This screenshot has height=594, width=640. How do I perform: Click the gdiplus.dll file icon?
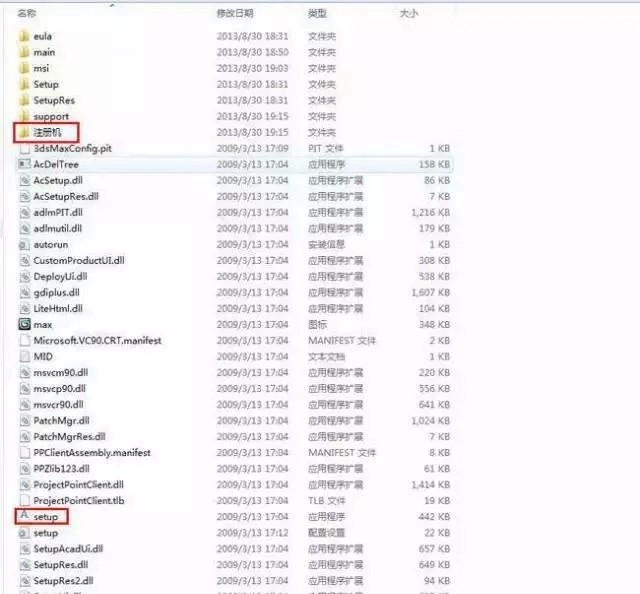coord(24,293)
